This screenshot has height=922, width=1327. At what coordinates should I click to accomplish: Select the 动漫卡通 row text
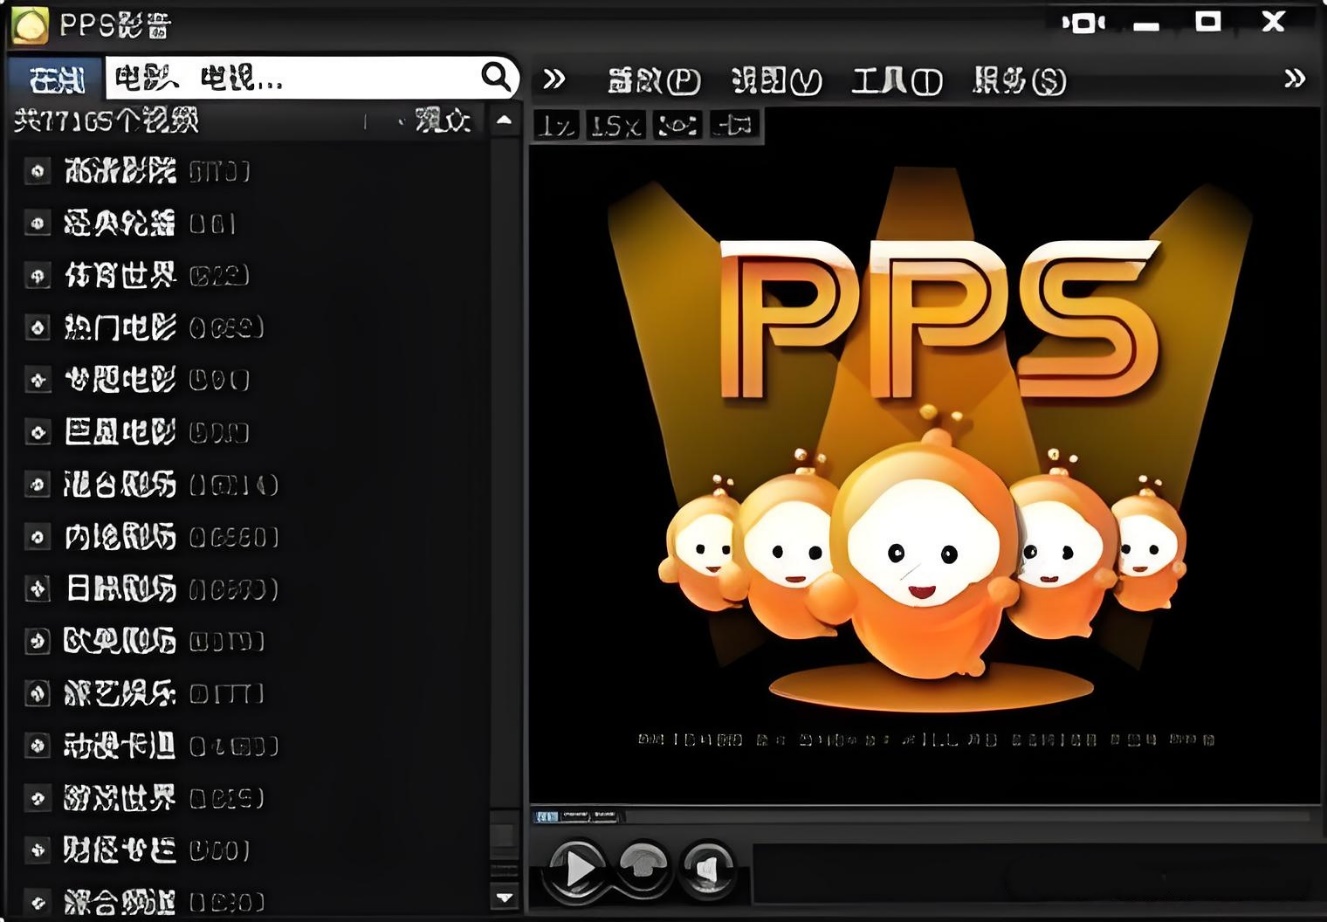pyautogui.click(x=120, y=746)
